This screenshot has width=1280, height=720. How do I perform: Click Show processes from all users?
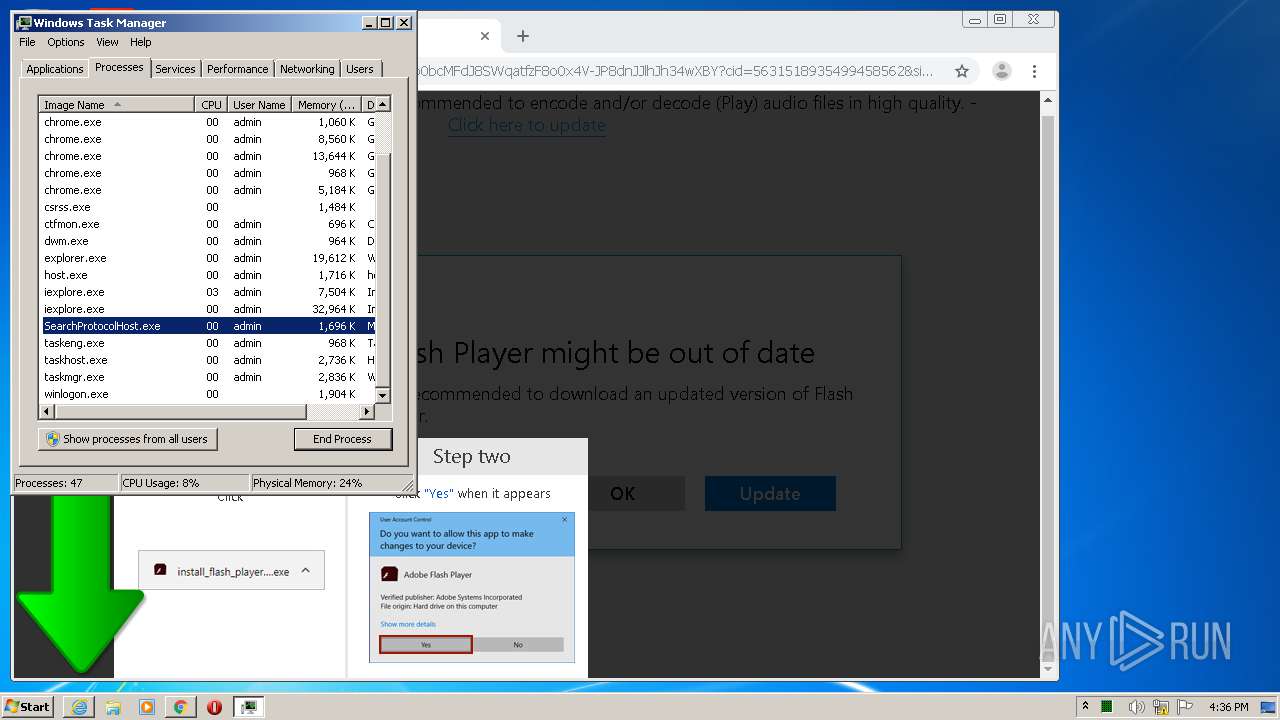coord(127,439)
